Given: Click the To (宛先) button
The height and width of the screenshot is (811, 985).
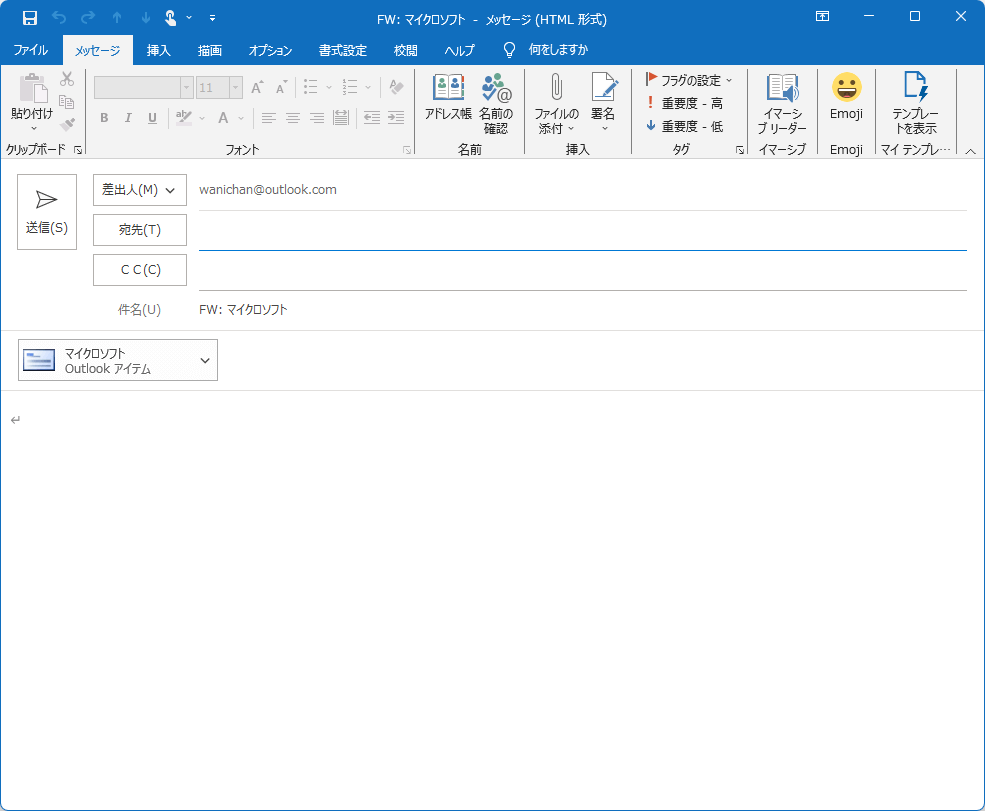Looking at the screenshot, I should 140,230.
